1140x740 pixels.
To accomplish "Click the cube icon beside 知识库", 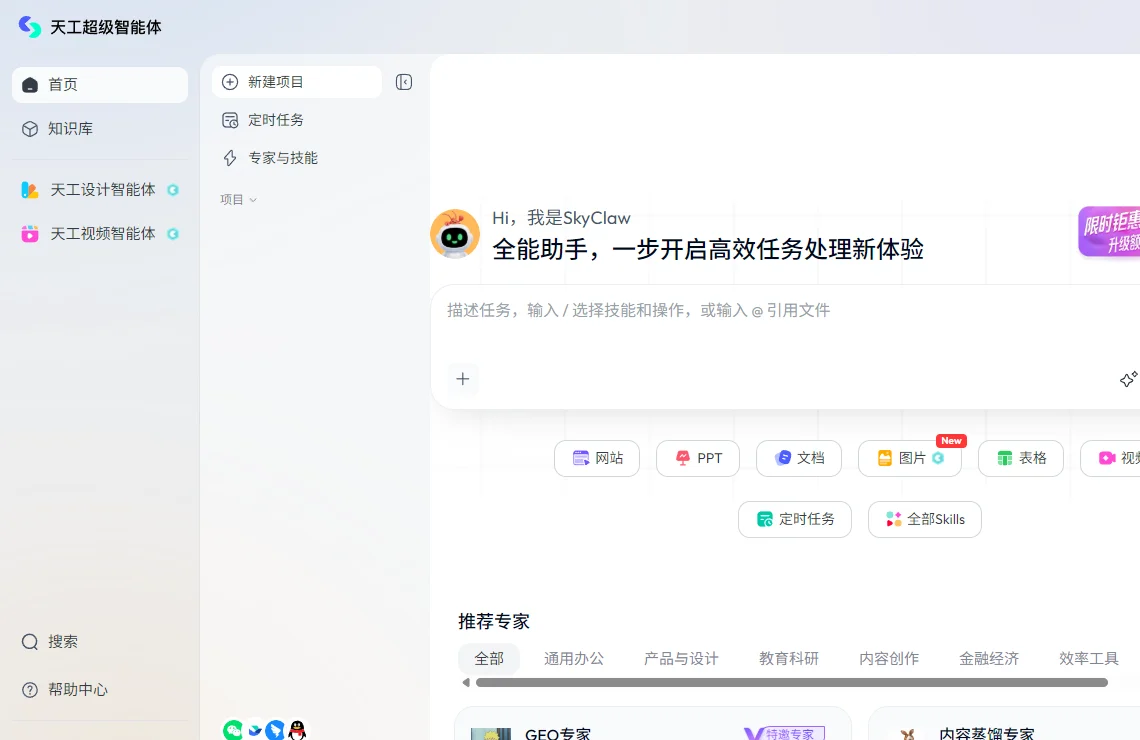I will (x=30, y=129).
